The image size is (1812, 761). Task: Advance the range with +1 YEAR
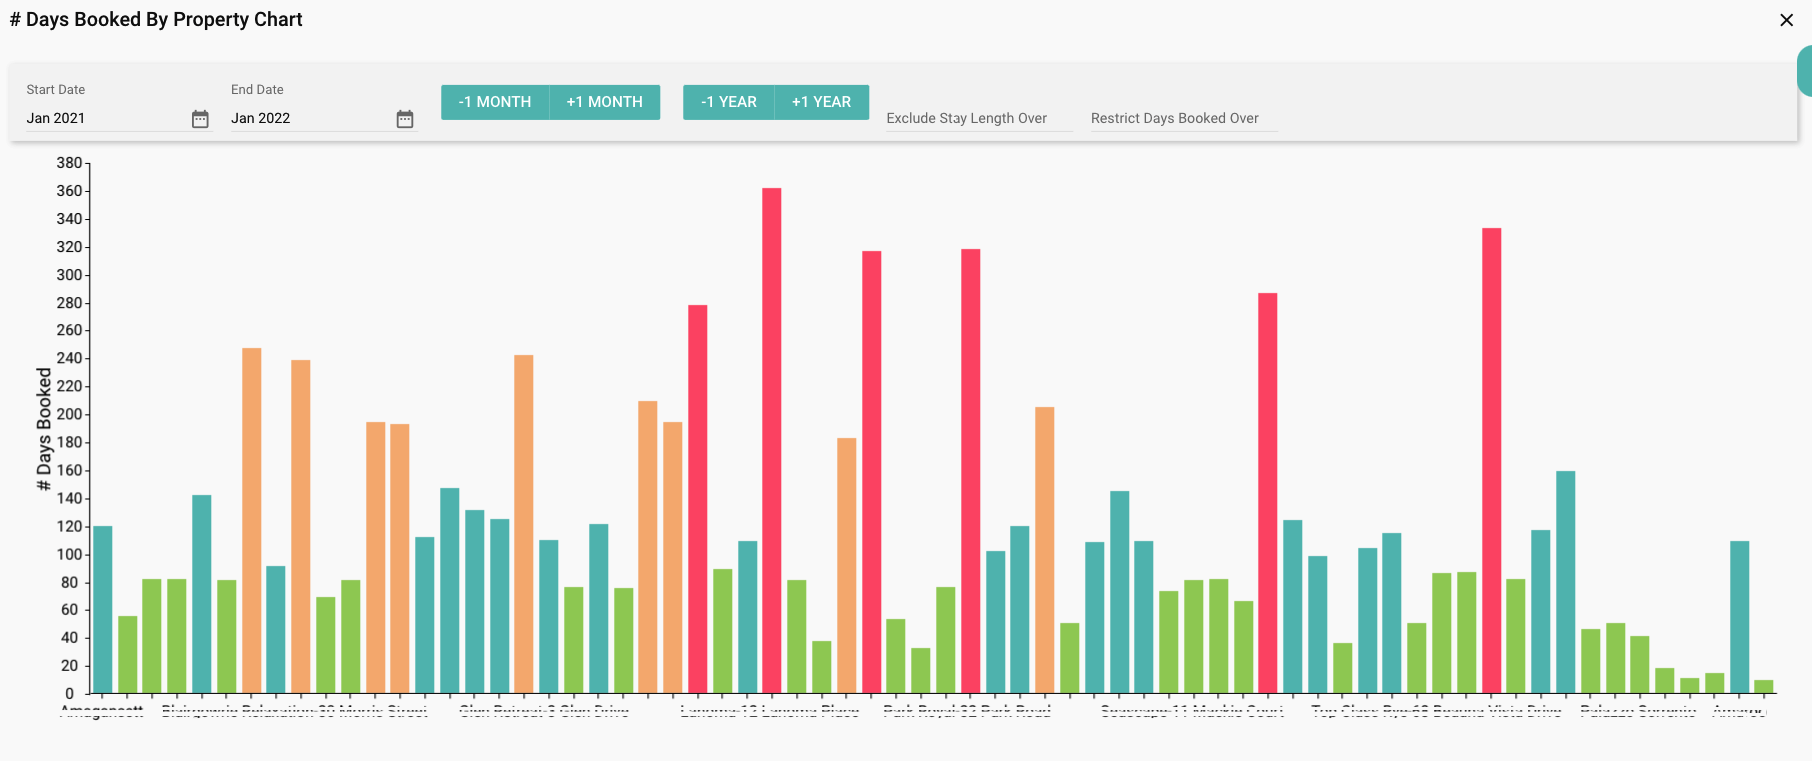coord(821,102)
